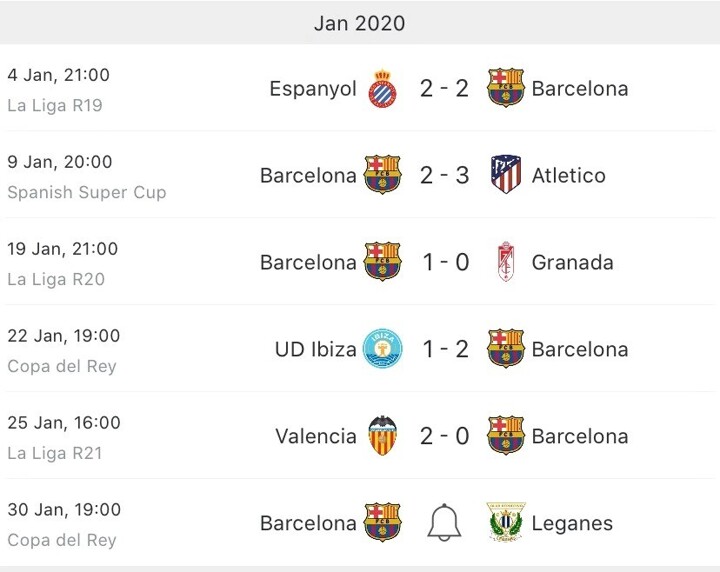Click the Valencia club crest
This screenshot has width=720, height=572.
382,436
